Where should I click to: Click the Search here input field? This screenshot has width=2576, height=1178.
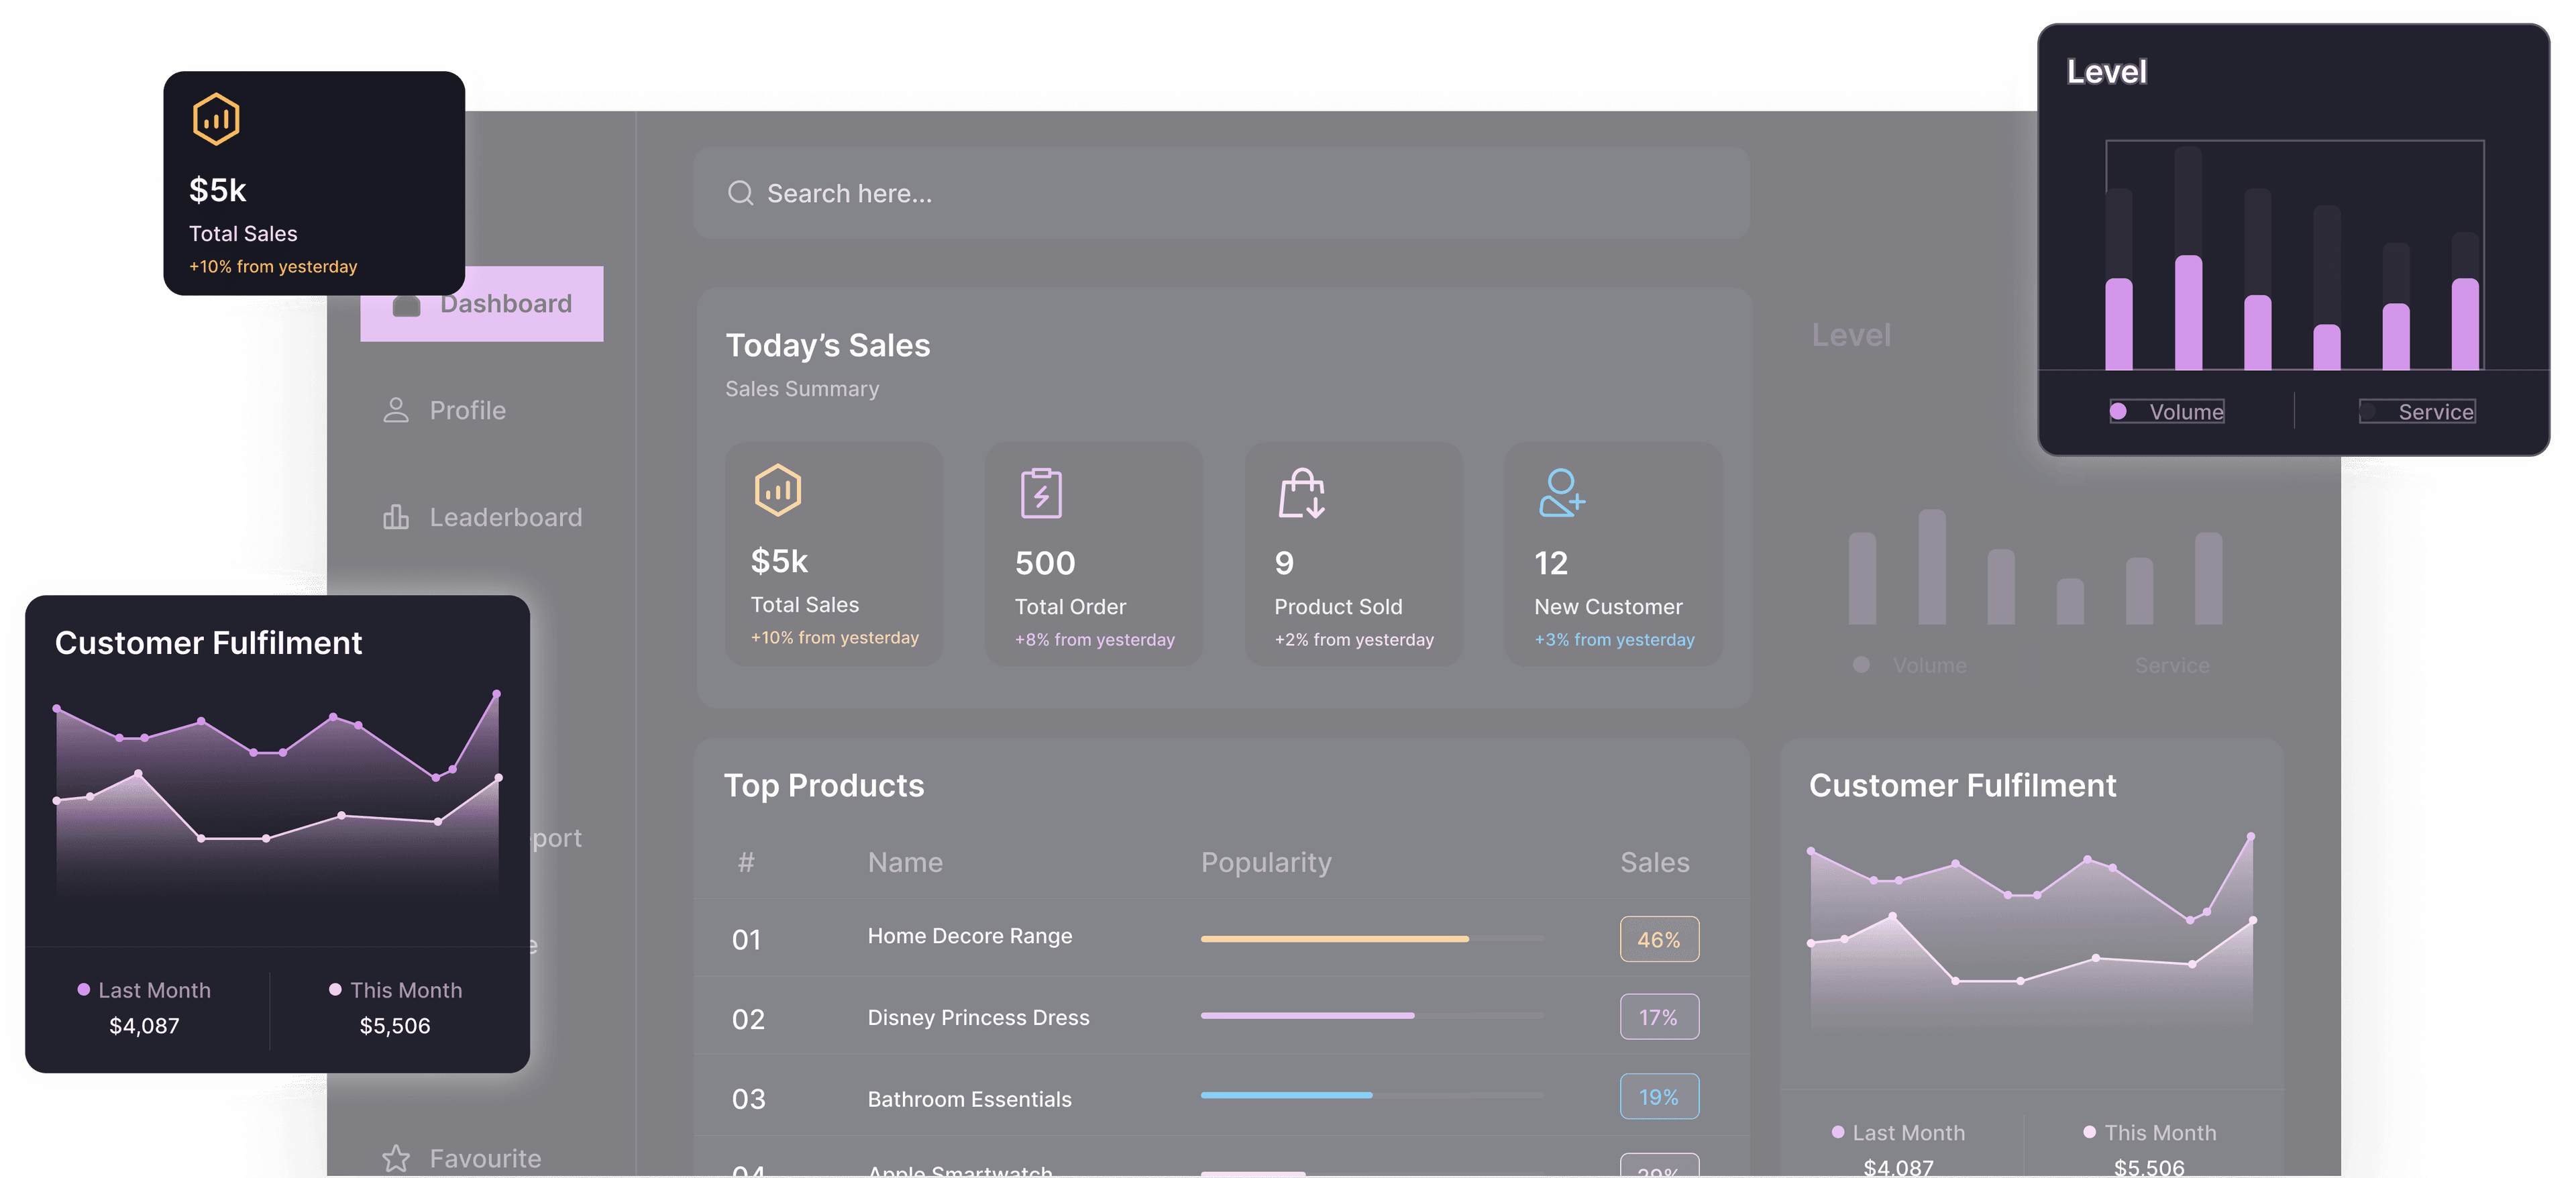coord(1220,193)
